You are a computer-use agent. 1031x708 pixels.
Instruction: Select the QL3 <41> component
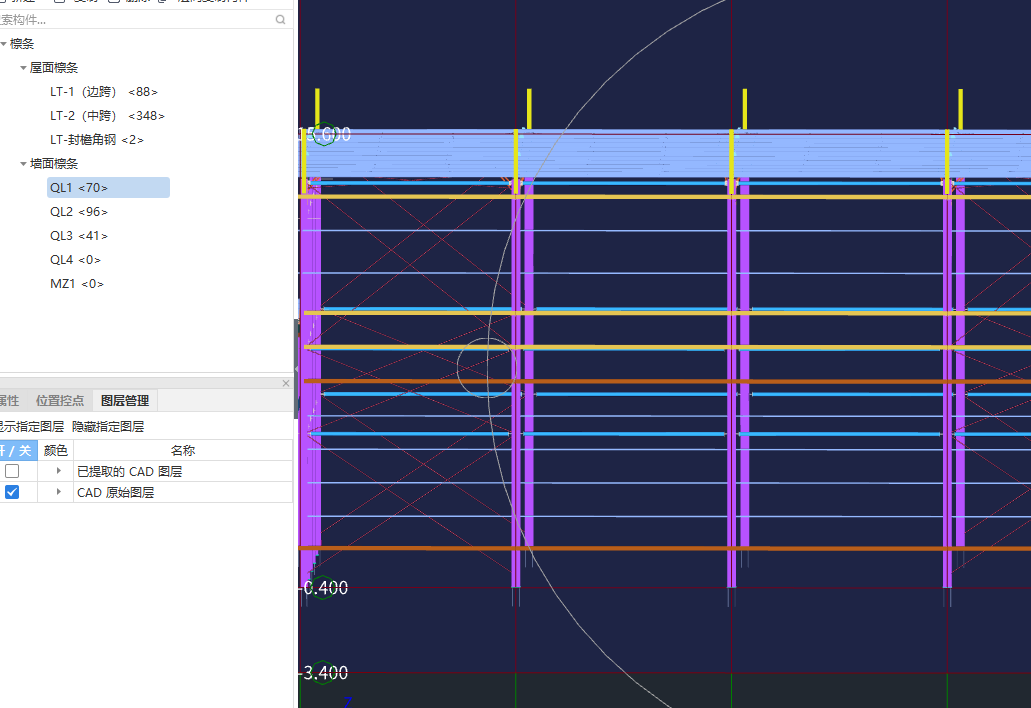79,235
